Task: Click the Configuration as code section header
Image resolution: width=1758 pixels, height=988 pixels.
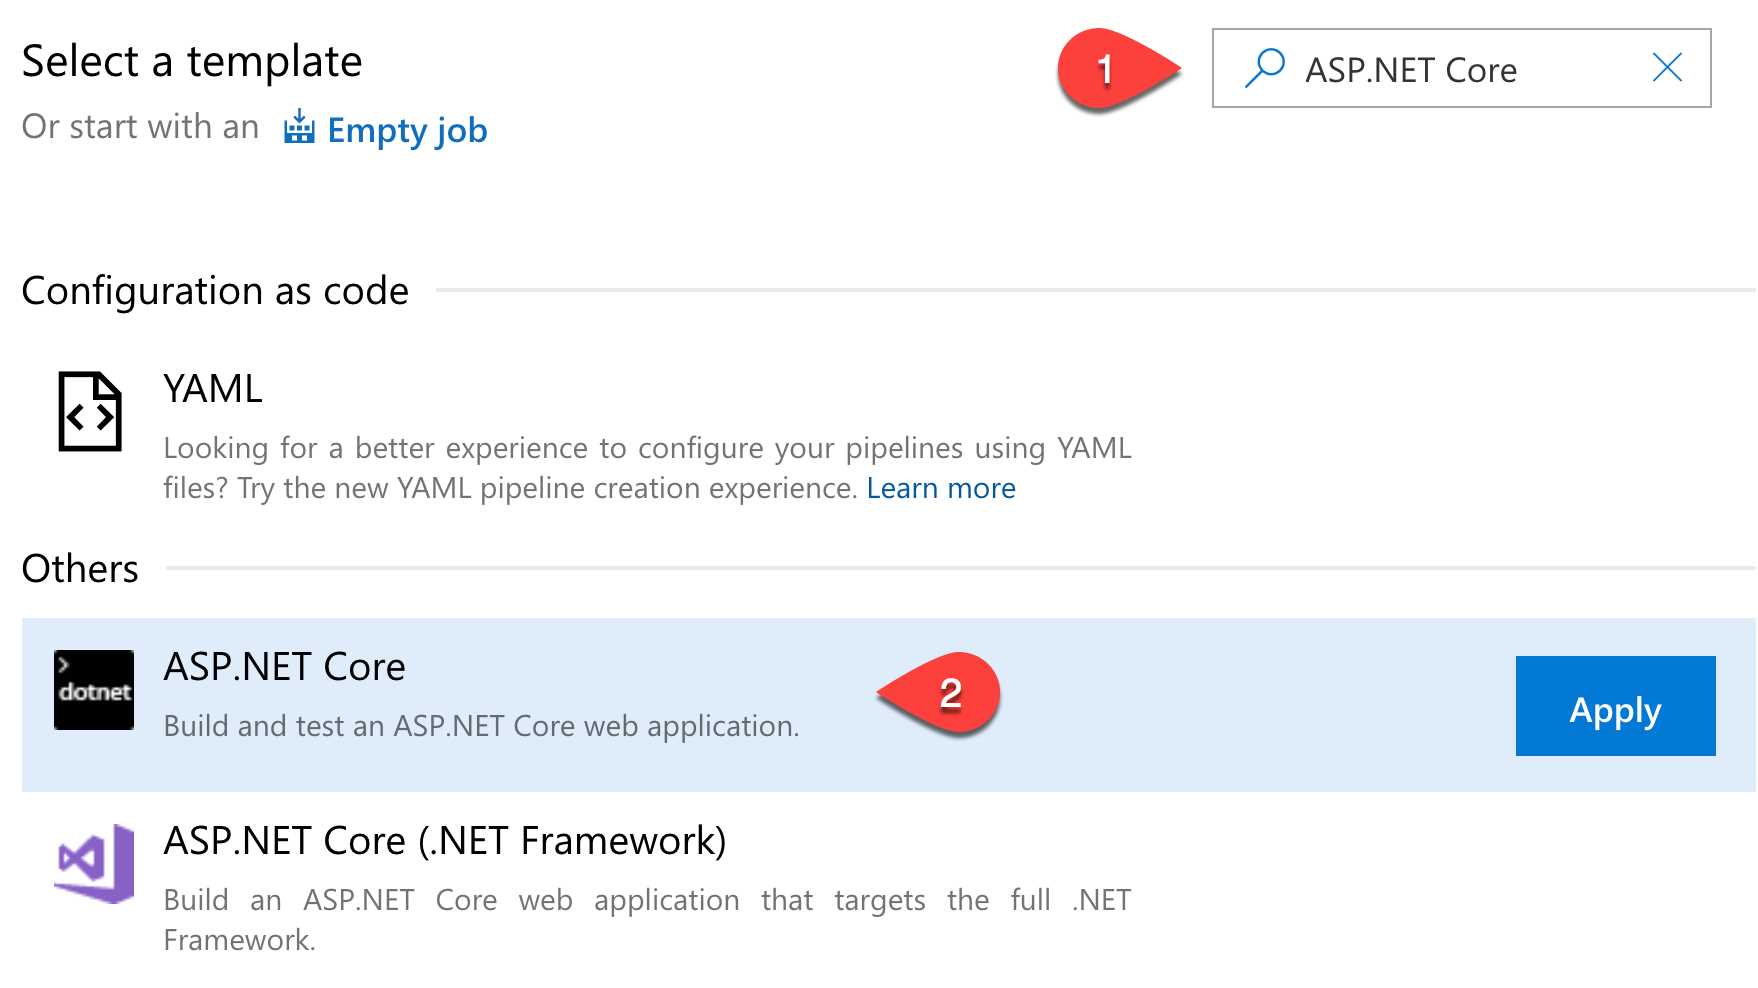Action: (x=214, y=291)
